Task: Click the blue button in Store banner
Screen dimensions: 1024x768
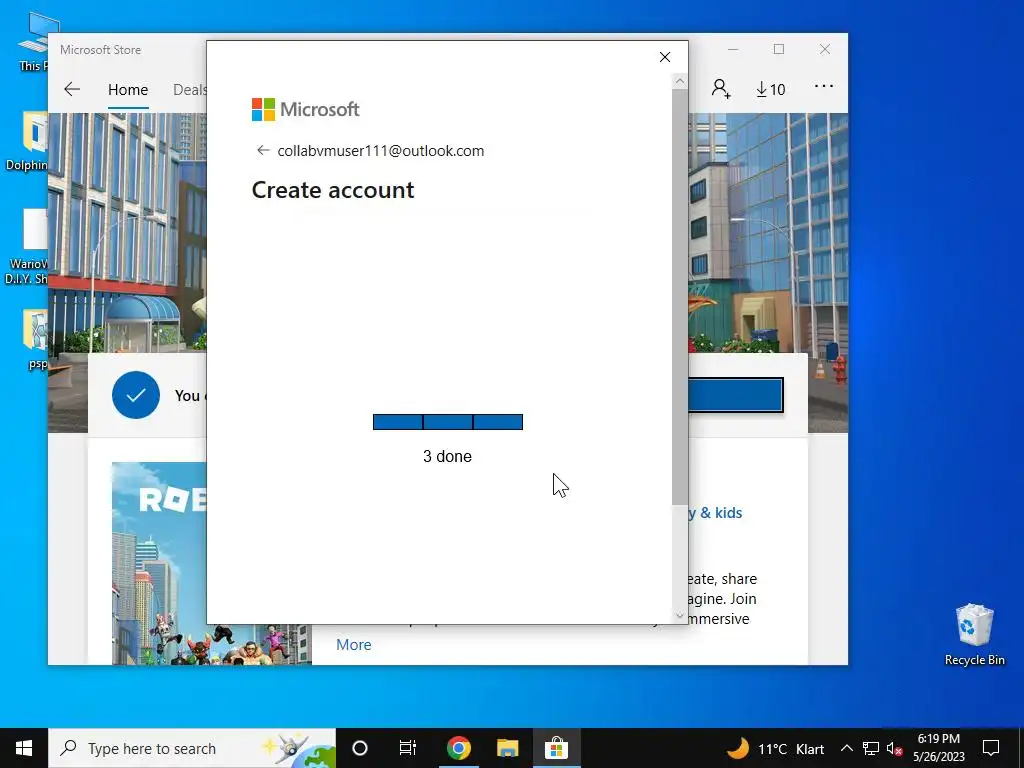Action: coord(735,395)
